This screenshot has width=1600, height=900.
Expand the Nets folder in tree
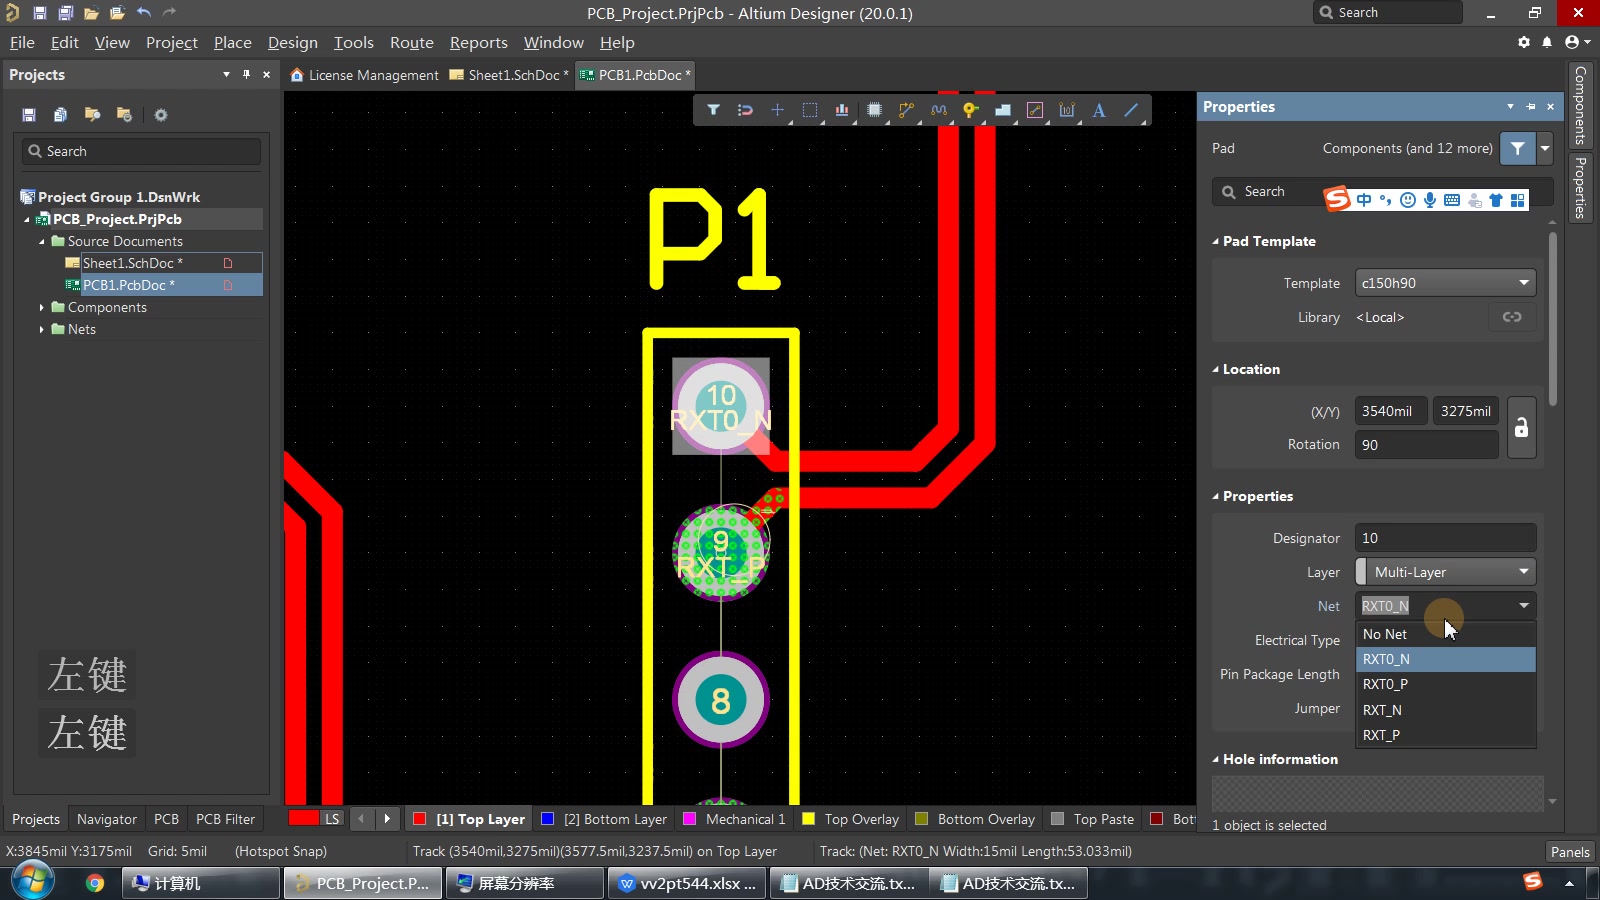tap(41, 329)
